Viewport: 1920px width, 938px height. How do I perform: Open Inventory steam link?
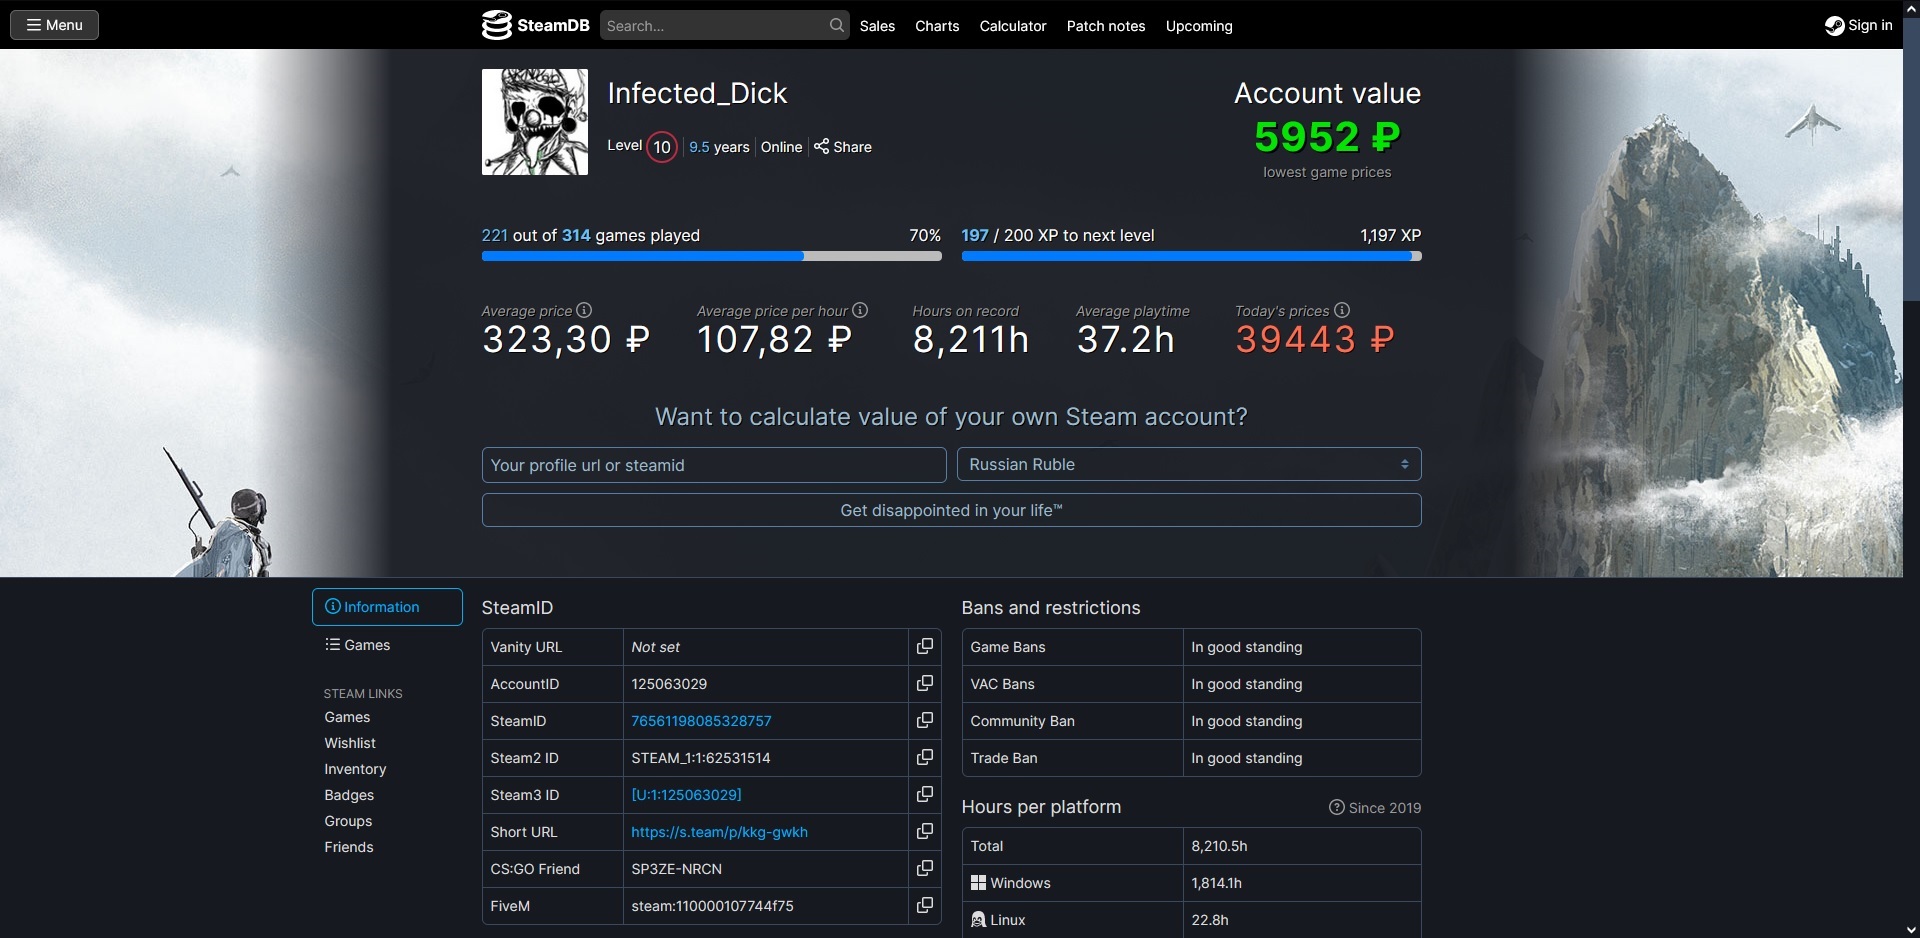[355, 769]
